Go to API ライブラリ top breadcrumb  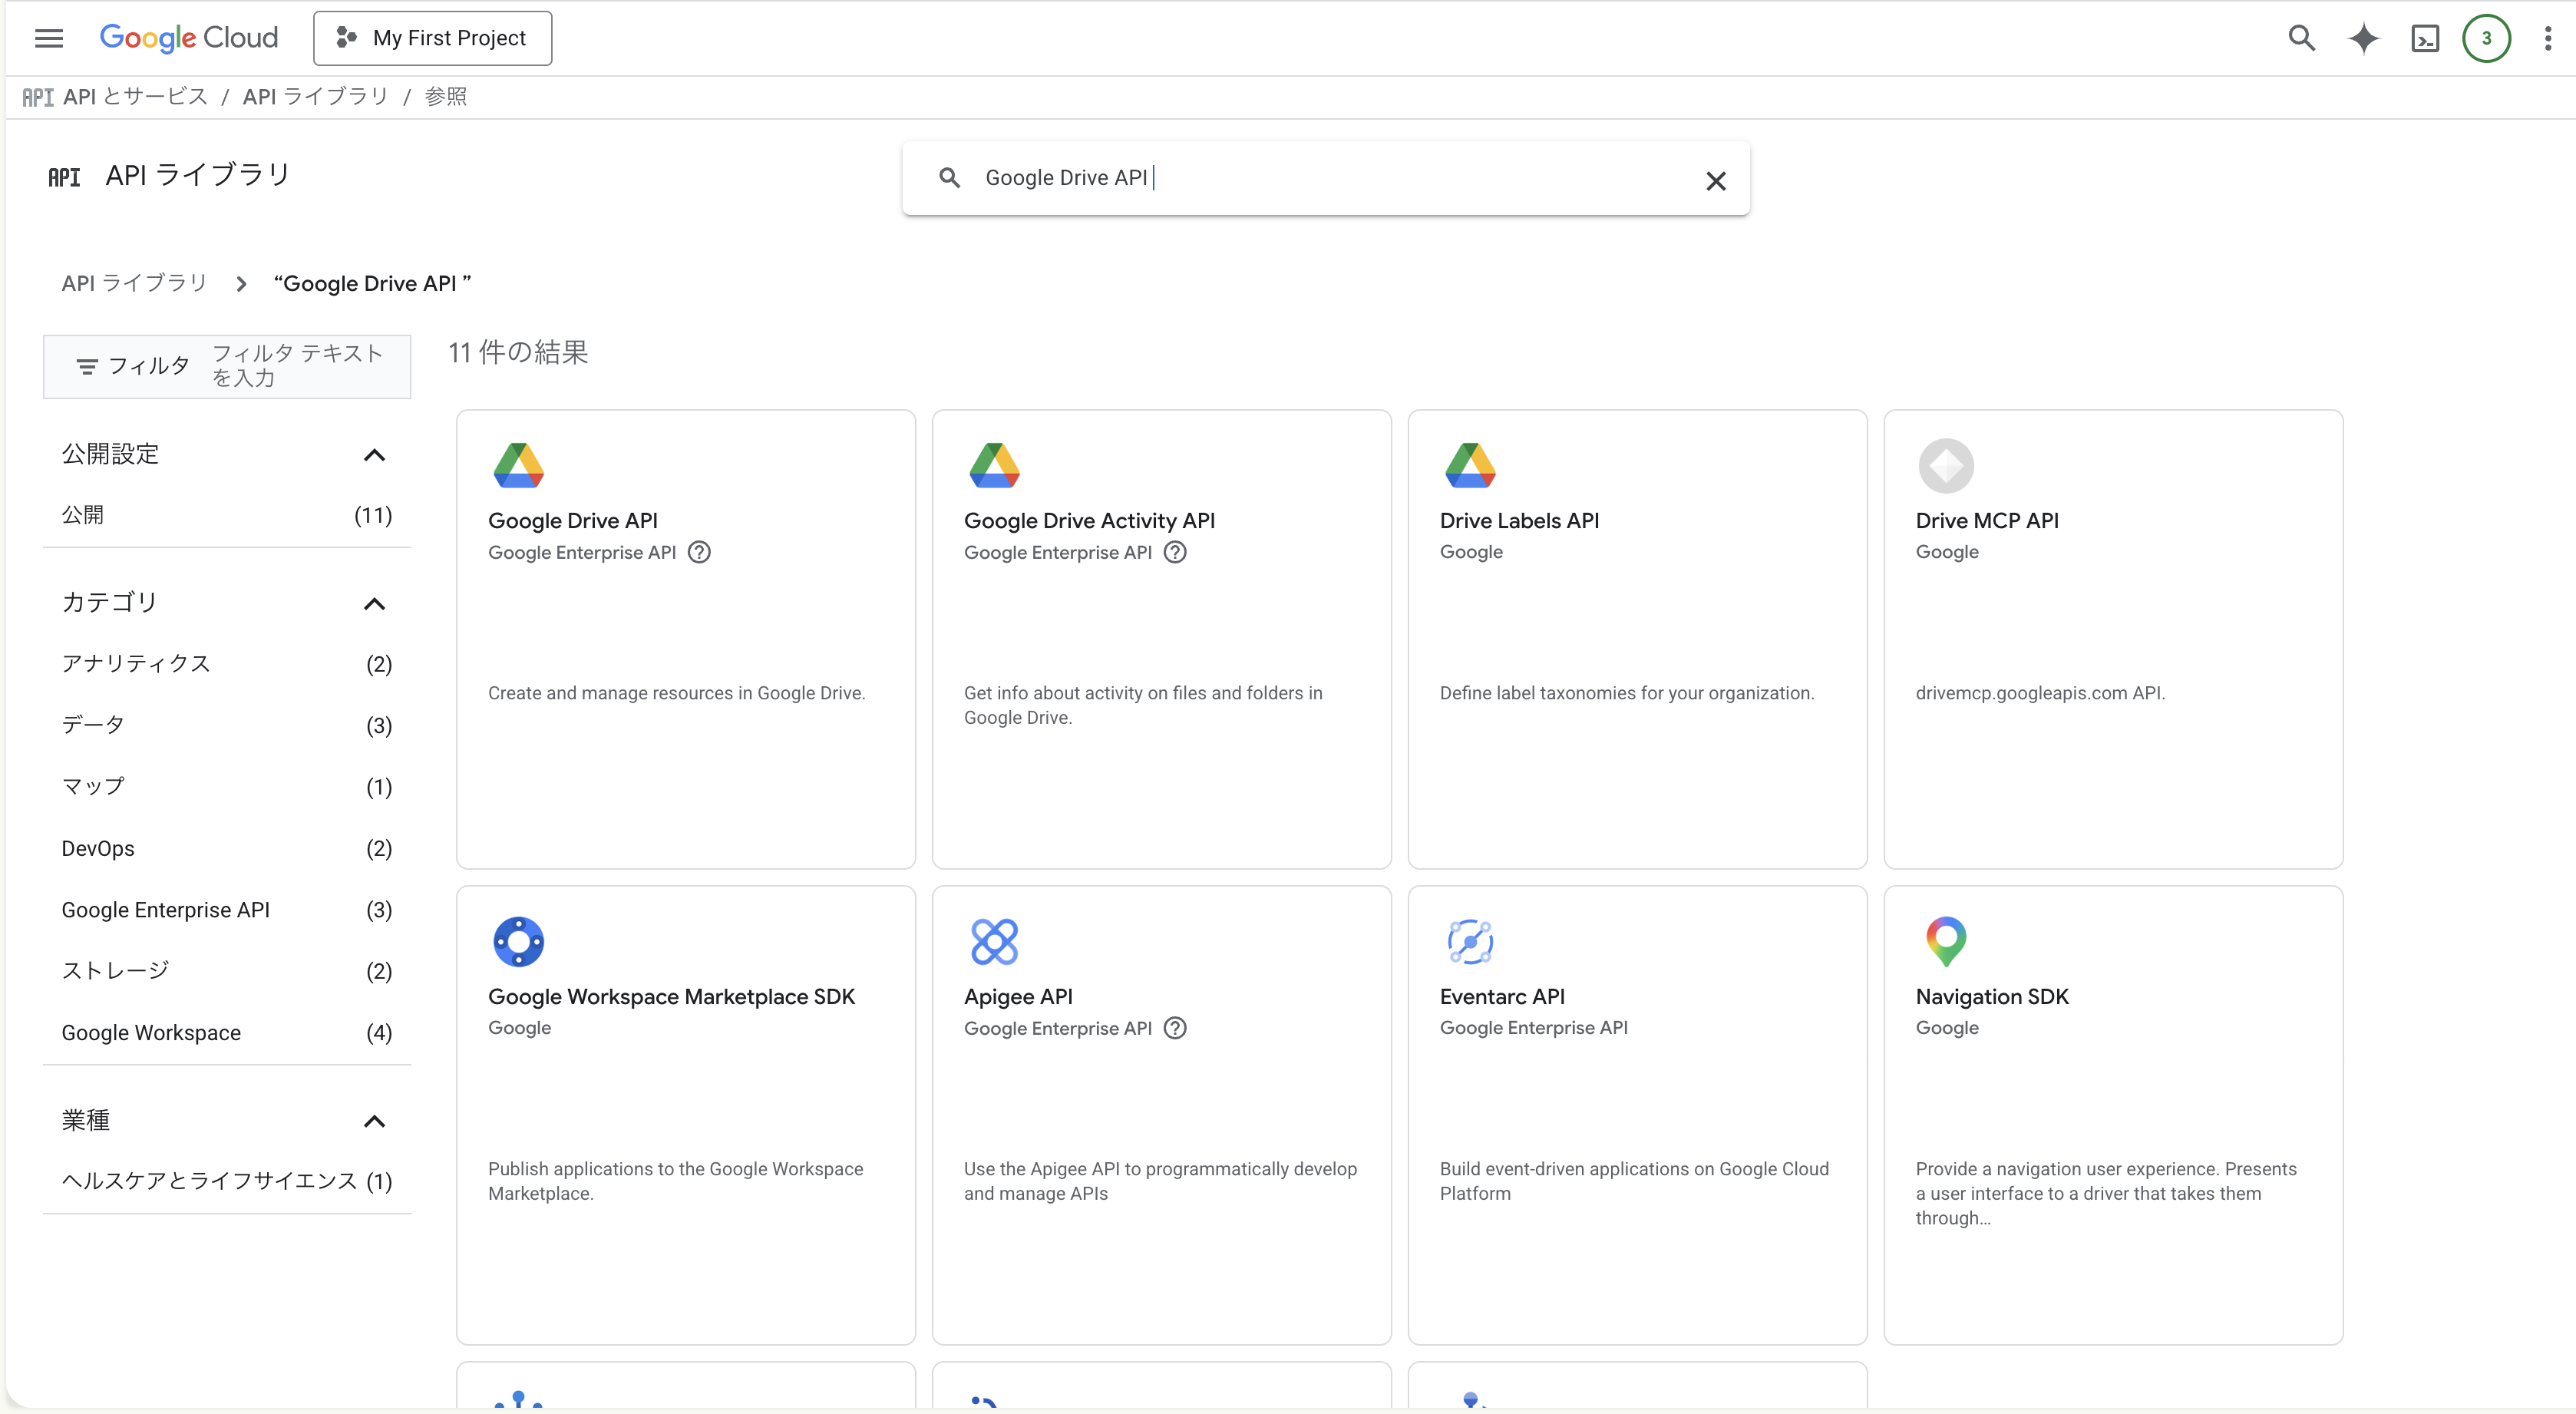pyautogui.click(x=315, y=97)
